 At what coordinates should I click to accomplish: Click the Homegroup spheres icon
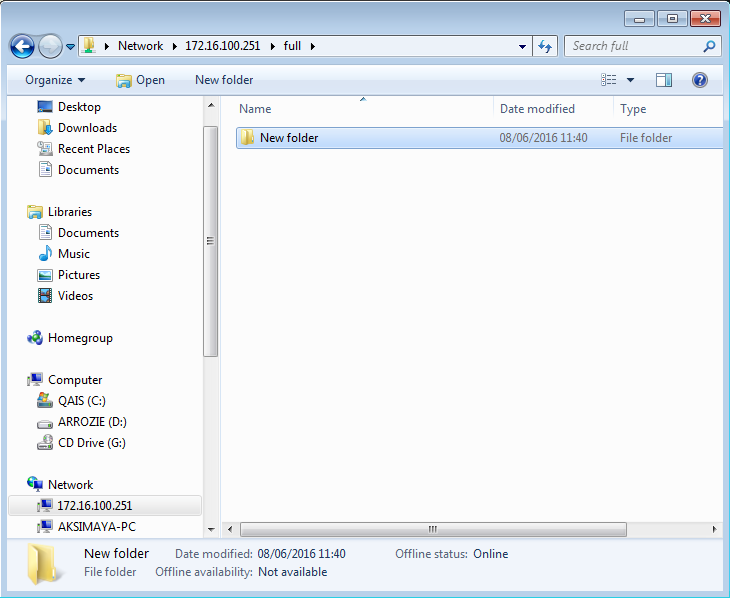(x=35, y=338)
